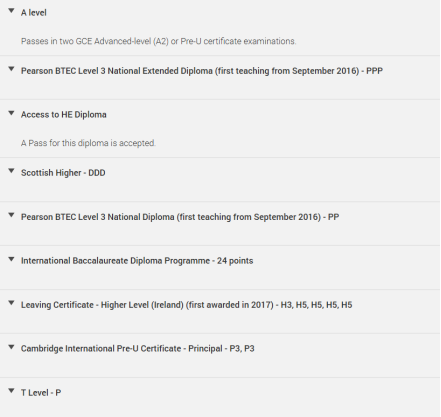Click the A level heading text

tap(34, 13)
